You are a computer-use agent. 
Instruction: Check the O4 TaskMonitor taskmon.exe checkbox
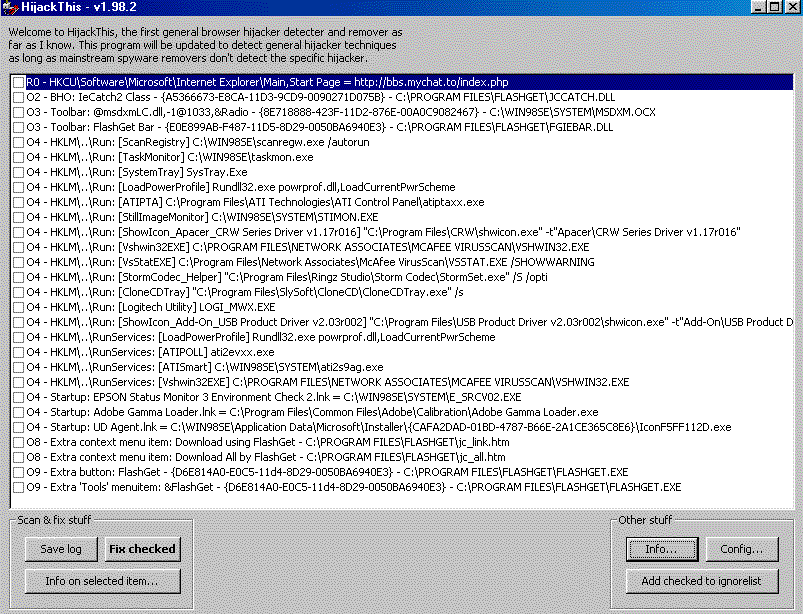click(x=18, y=157)
